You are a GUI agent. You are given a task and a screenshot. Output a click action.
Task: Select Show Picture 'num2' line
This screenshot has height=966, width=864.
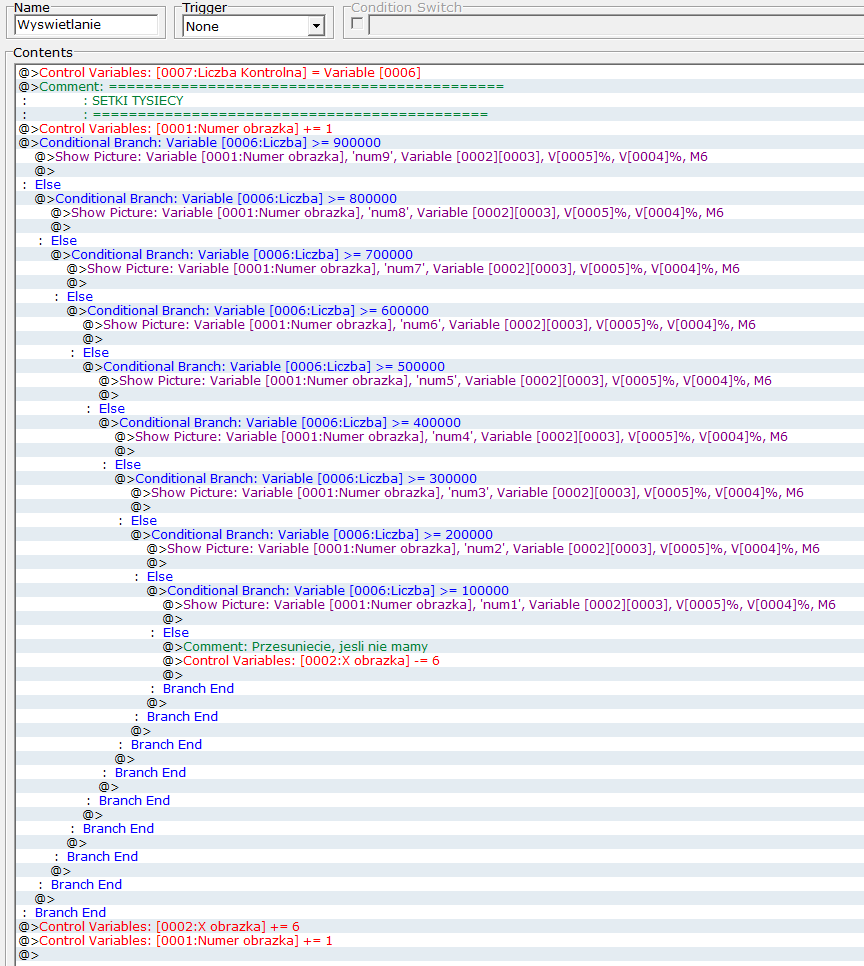tap(483, 549)
